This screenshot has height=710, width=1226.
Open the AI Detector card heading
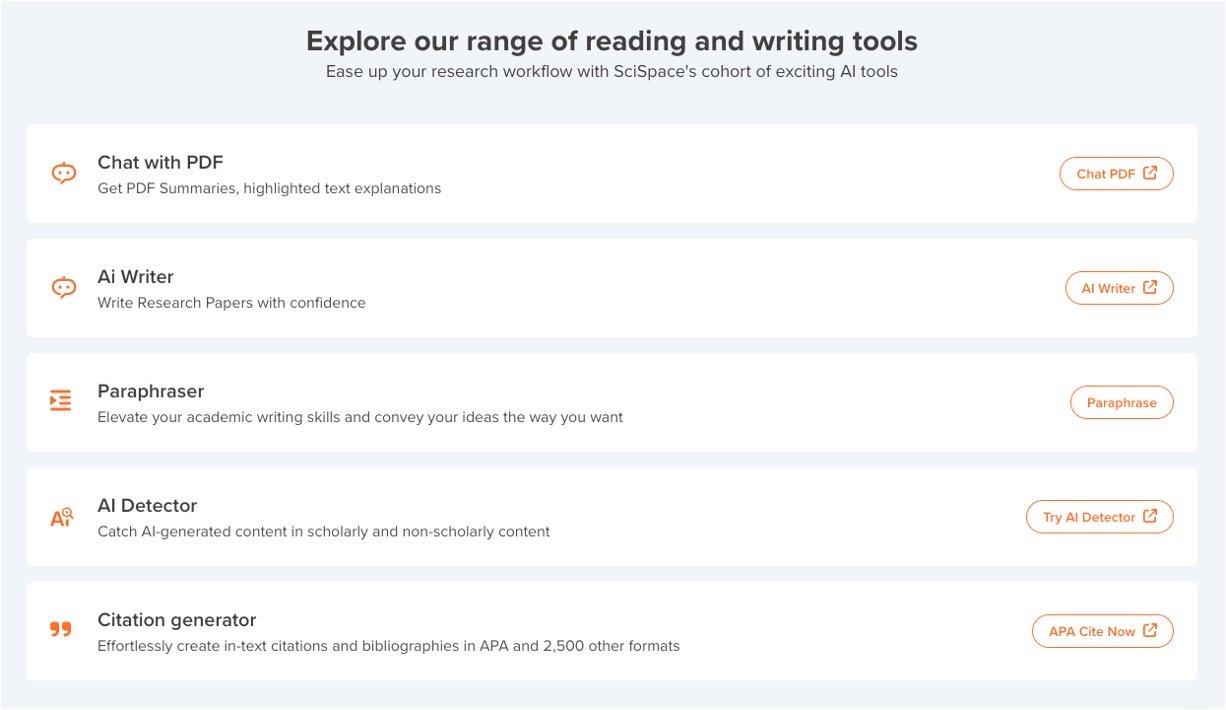[x=147, y=506]
